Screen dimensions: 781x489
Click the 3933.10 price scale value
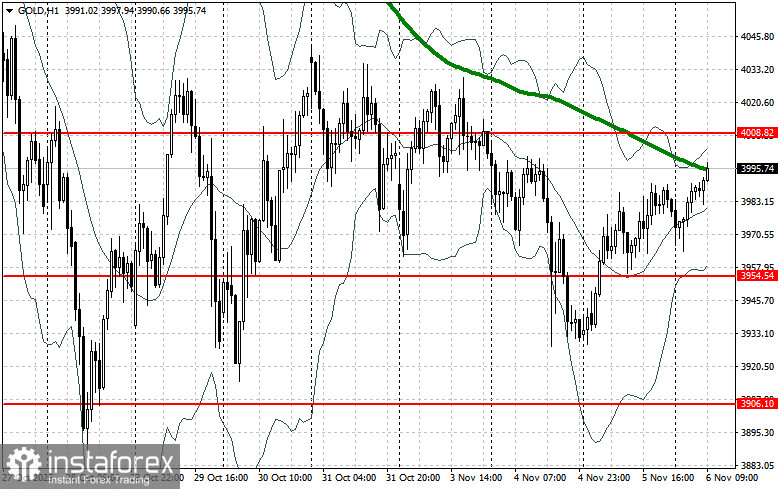click(757, 334)
